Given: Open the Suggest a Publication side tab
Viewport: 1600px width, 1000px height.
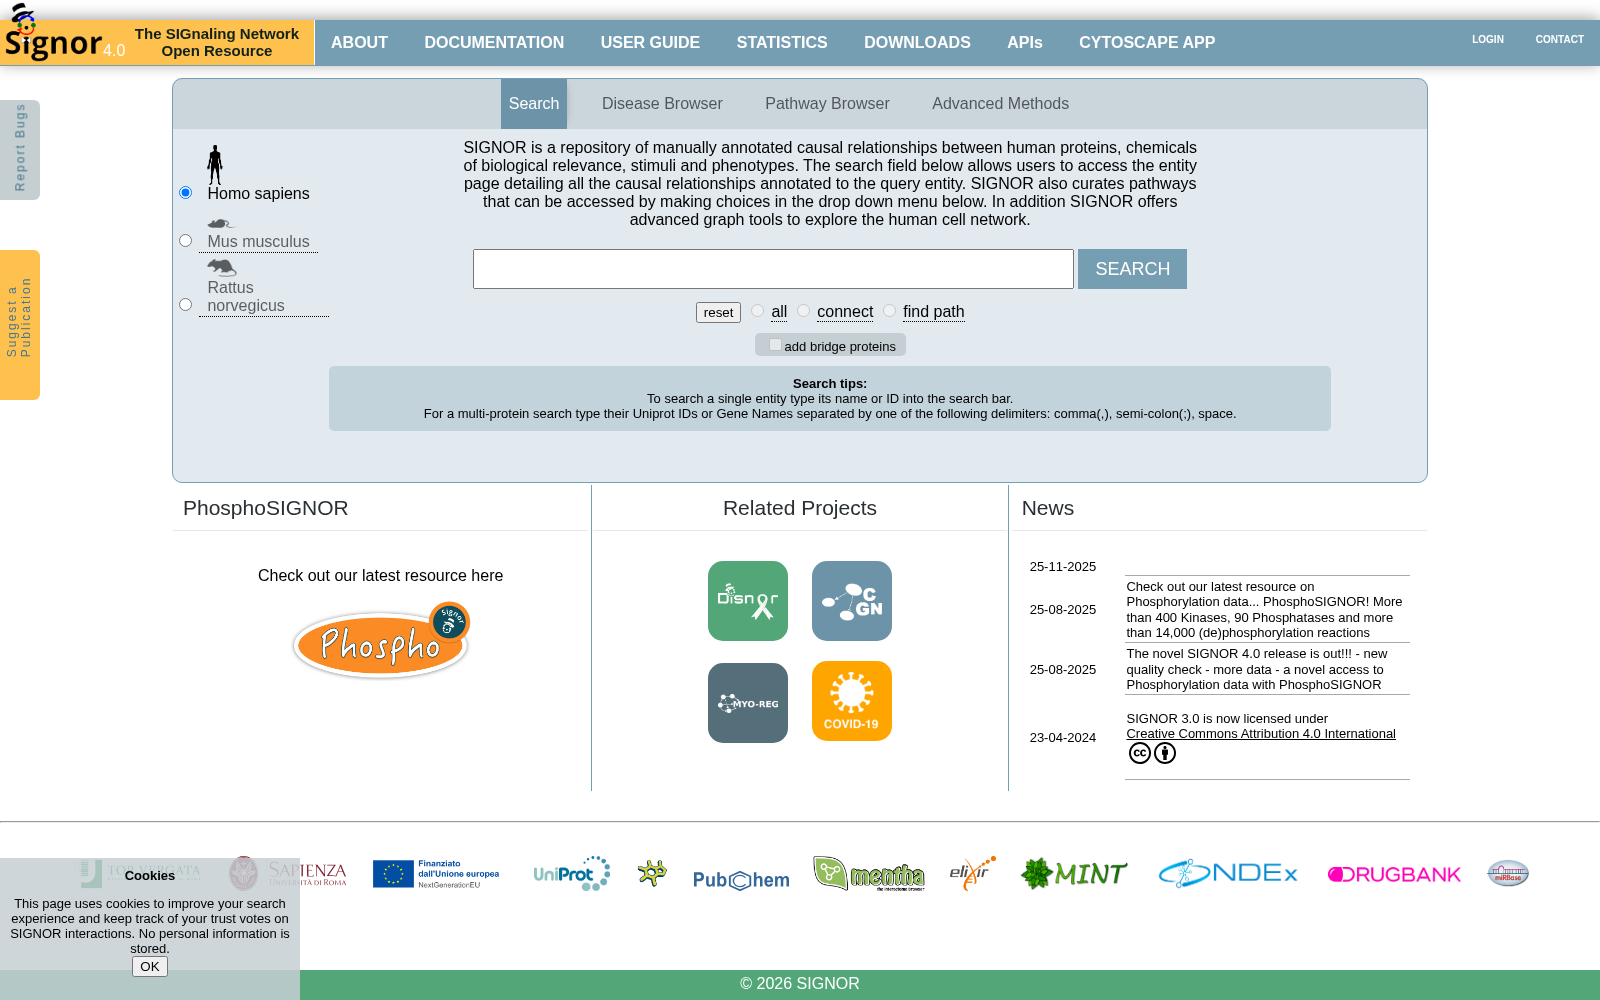Looking at the screenshot, I should 20,325.
